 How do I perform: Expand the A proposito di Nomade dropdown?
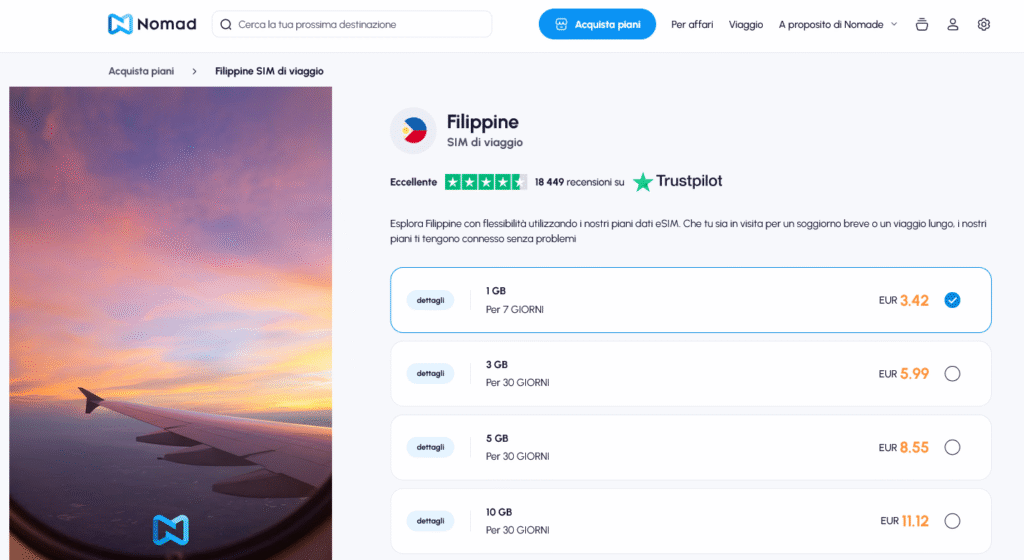point(838,24)
